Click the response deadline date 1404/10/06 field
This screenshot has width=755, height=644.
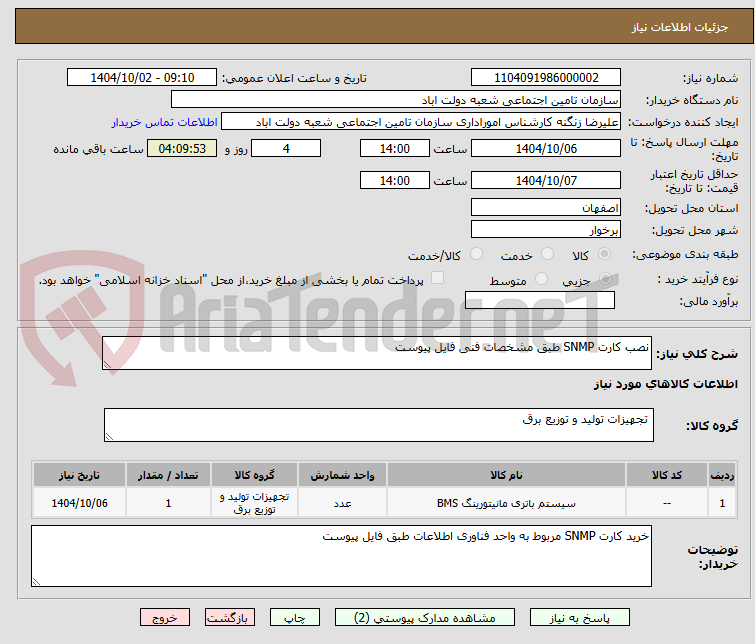click(546, 148)
